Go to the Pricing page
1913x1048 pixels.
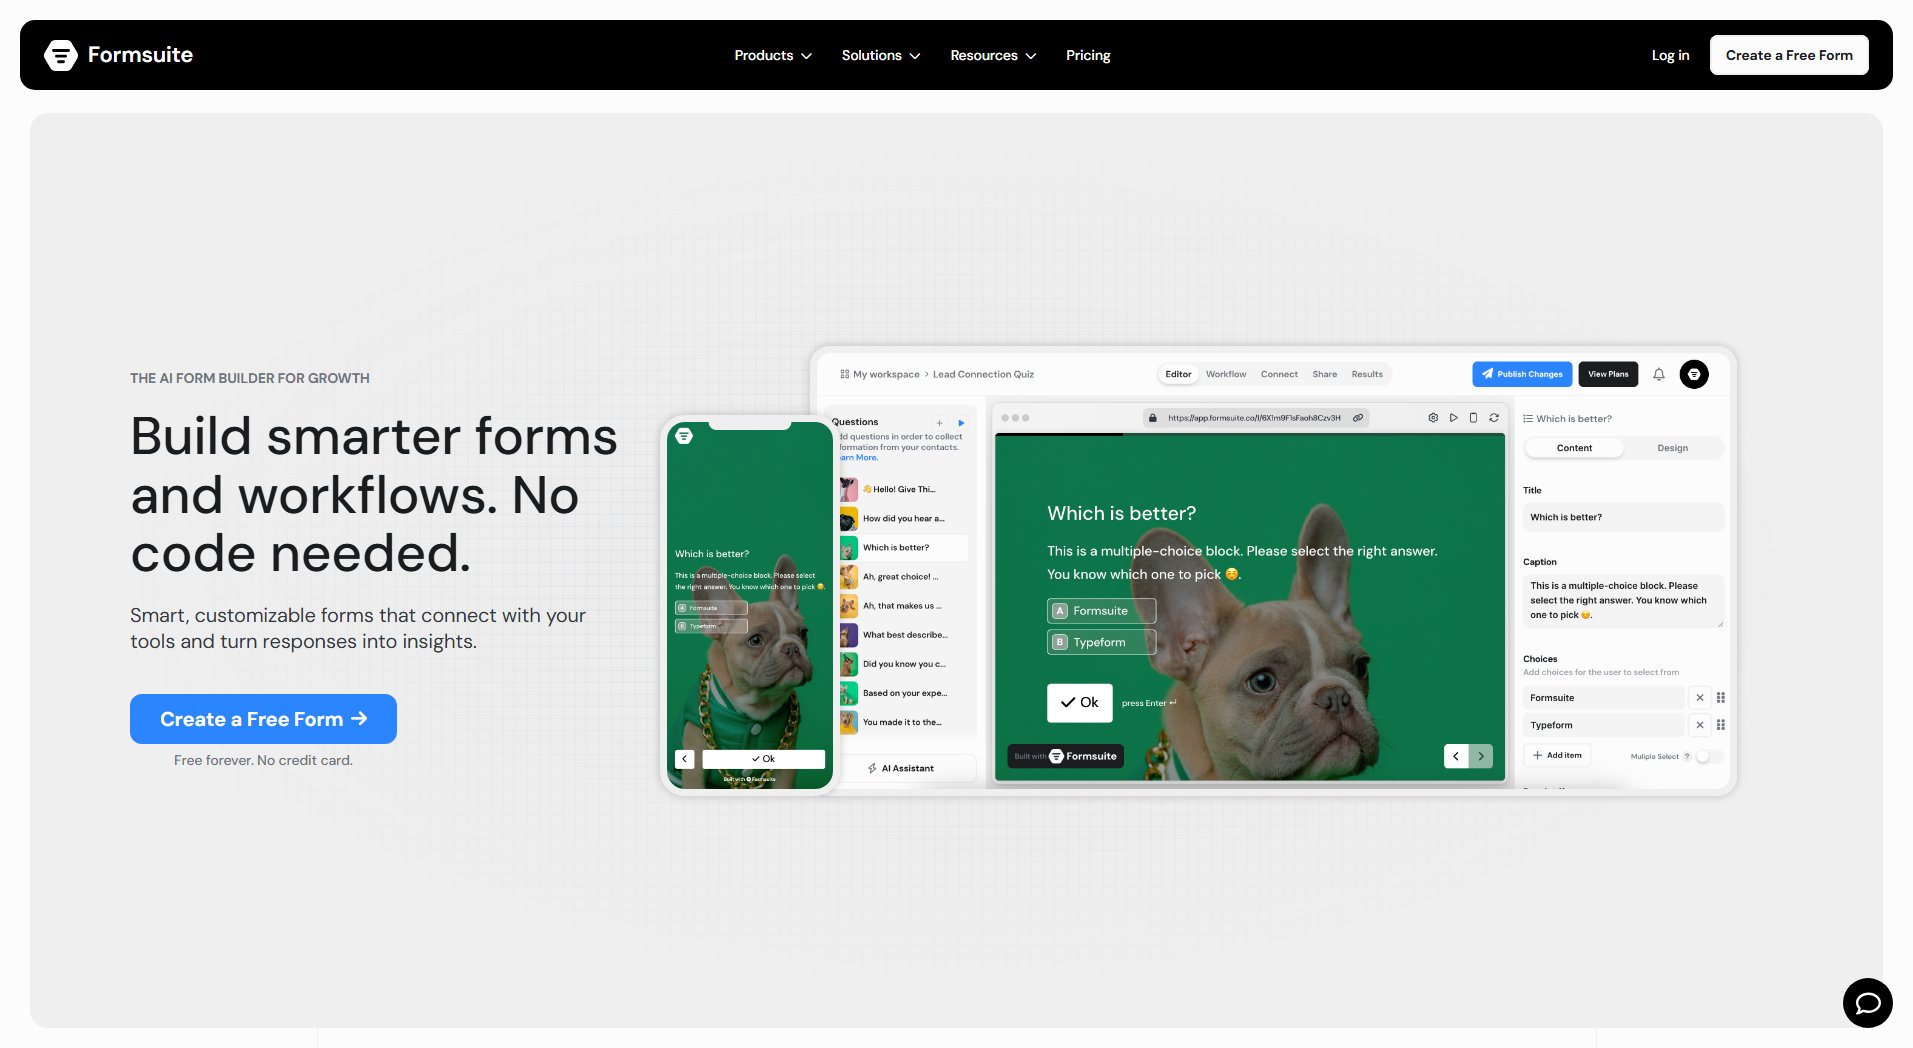[x=1088, y=55]
